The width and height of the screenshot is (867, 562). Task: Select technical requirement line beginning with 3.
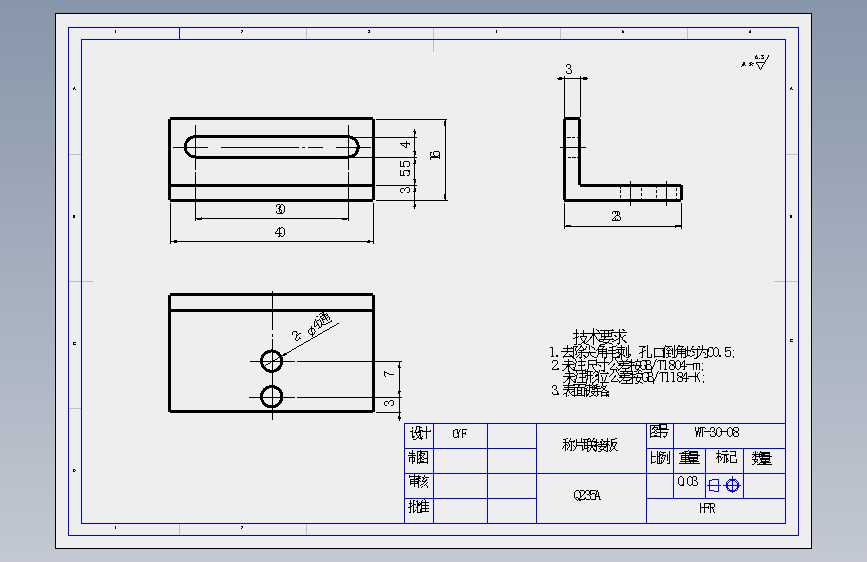coord(580,391)
